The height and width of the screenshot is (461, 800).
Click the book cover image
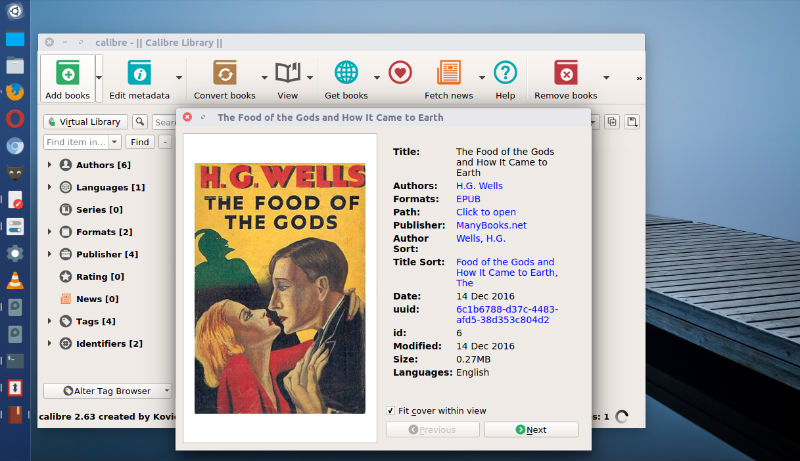280,288
